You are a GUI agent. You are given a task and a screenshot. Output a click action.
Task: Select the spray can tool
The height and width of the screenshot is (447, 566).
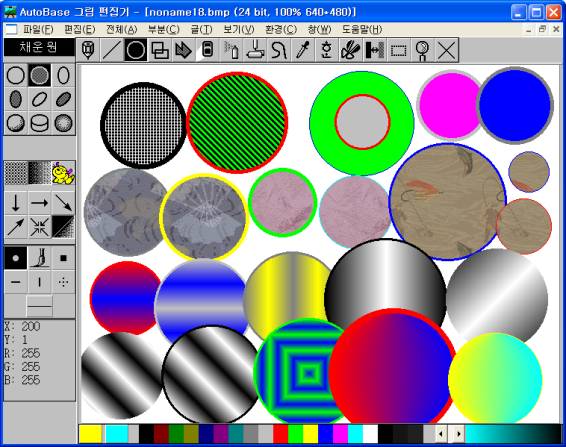pyautogui.click(x=231, y=50)
